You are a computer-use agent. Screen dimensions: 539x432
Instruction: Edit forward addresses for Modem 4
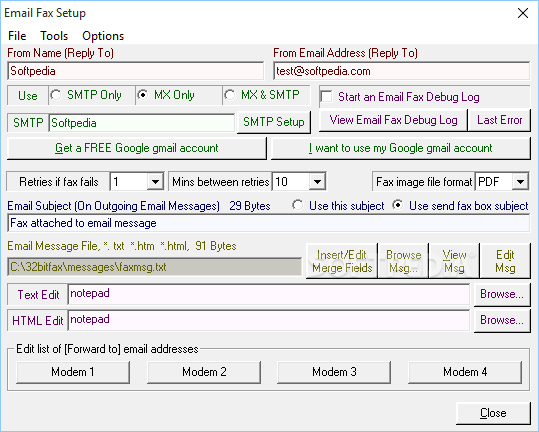coord(465,372)
